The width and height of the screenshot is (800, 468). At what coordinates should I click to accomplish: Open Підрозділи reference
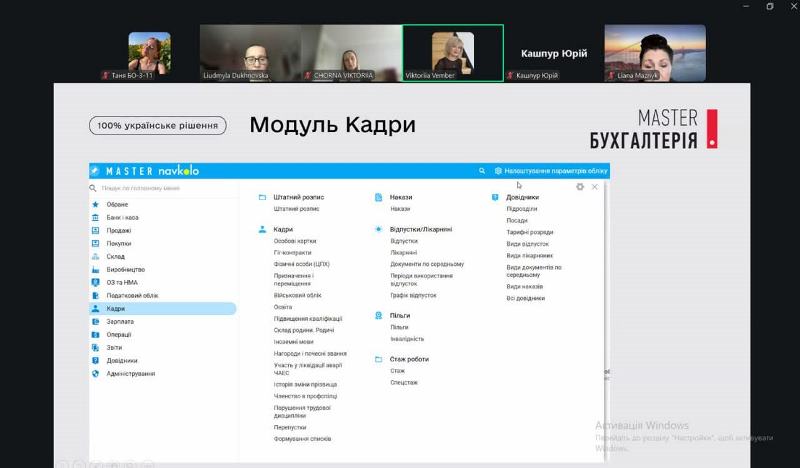pyautogui.click(x=521, y=209)
